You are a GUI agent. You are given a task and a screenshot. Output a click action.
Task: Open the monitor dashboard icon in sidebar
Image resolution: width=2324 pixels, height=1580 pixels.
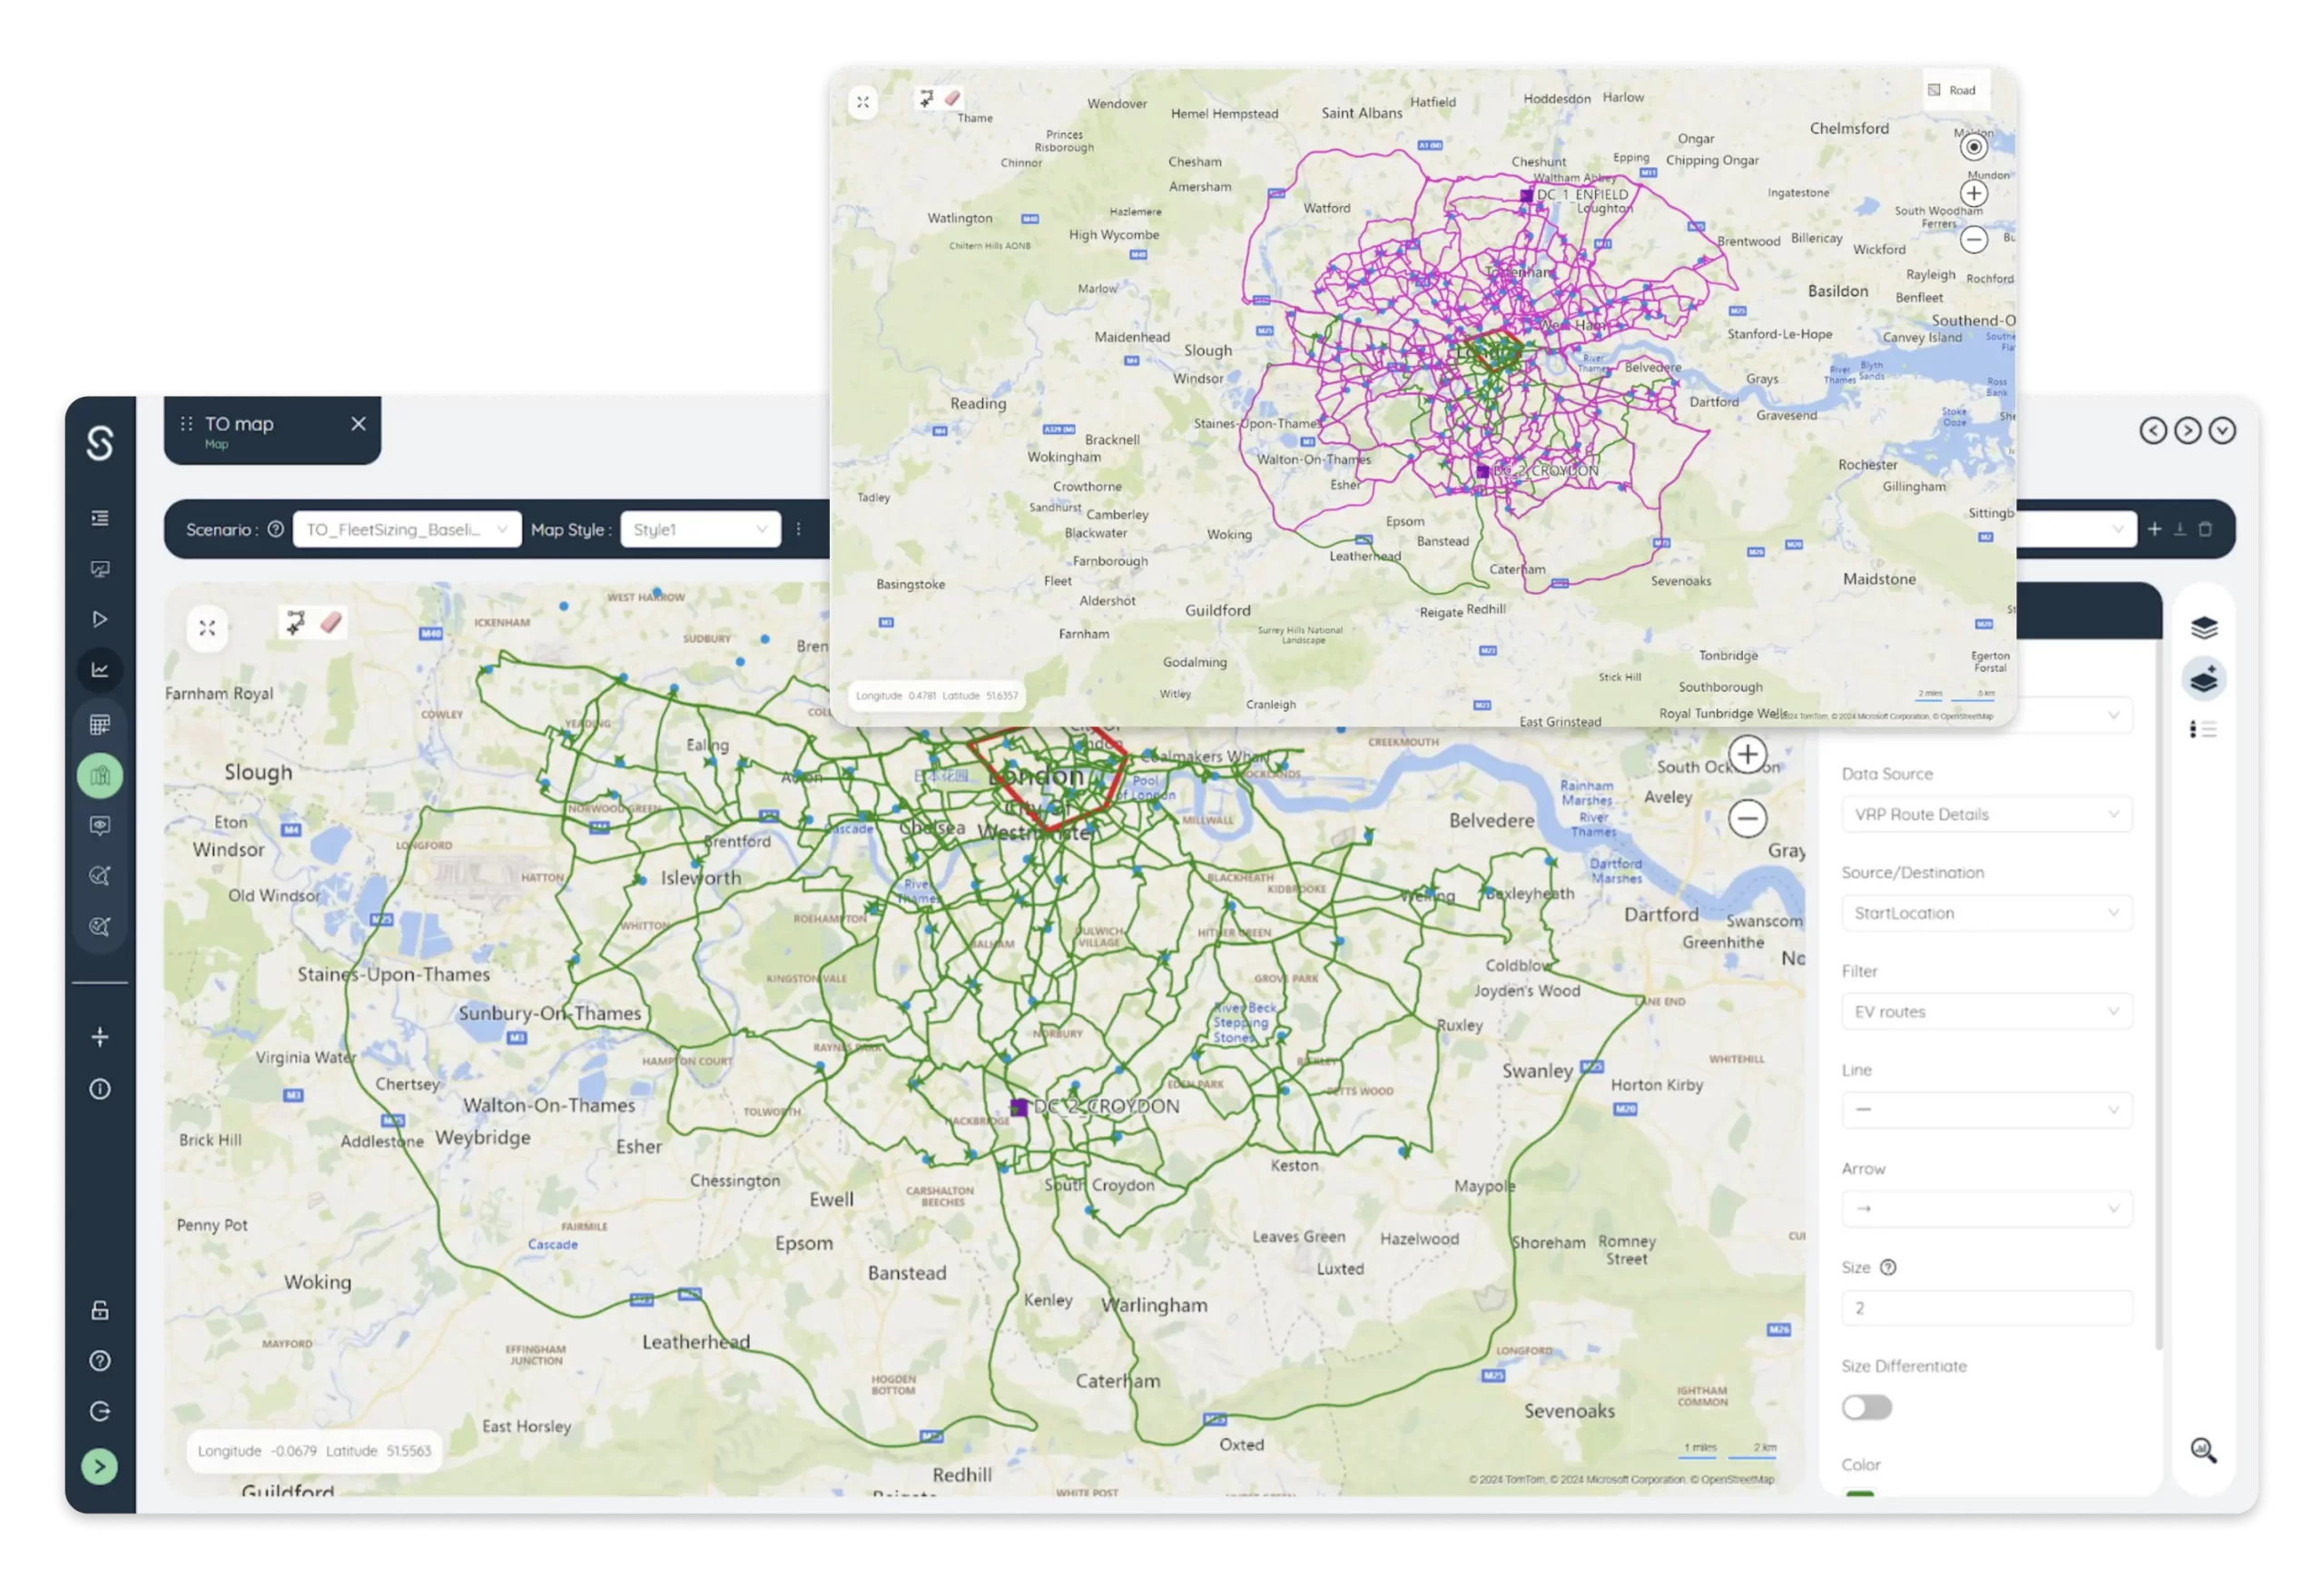(100, 569)
